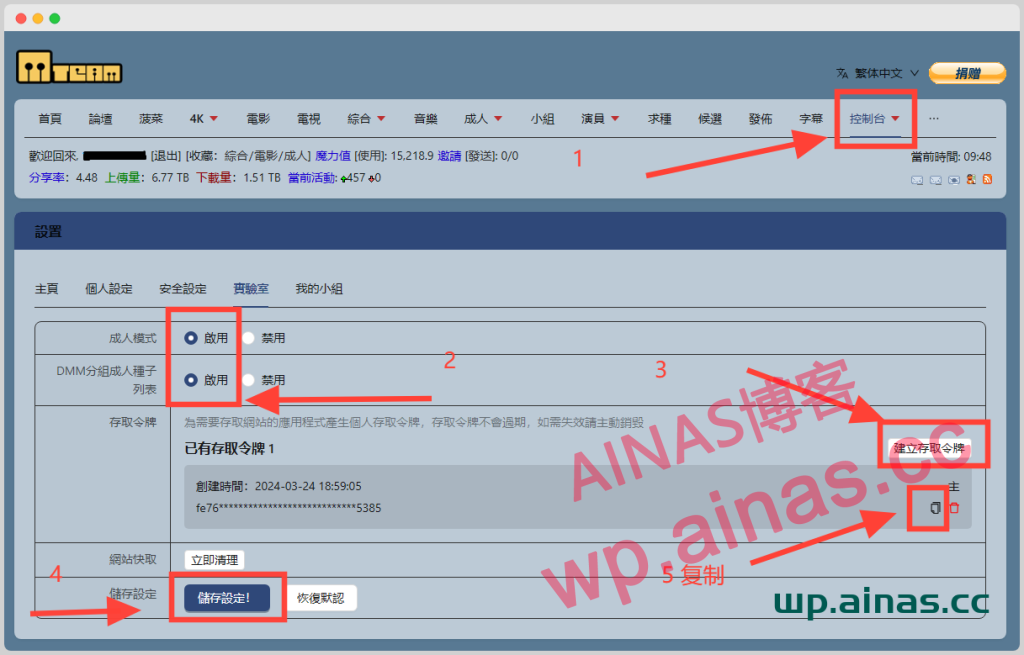Copy the access token with the copy icon

pos(935,507)
